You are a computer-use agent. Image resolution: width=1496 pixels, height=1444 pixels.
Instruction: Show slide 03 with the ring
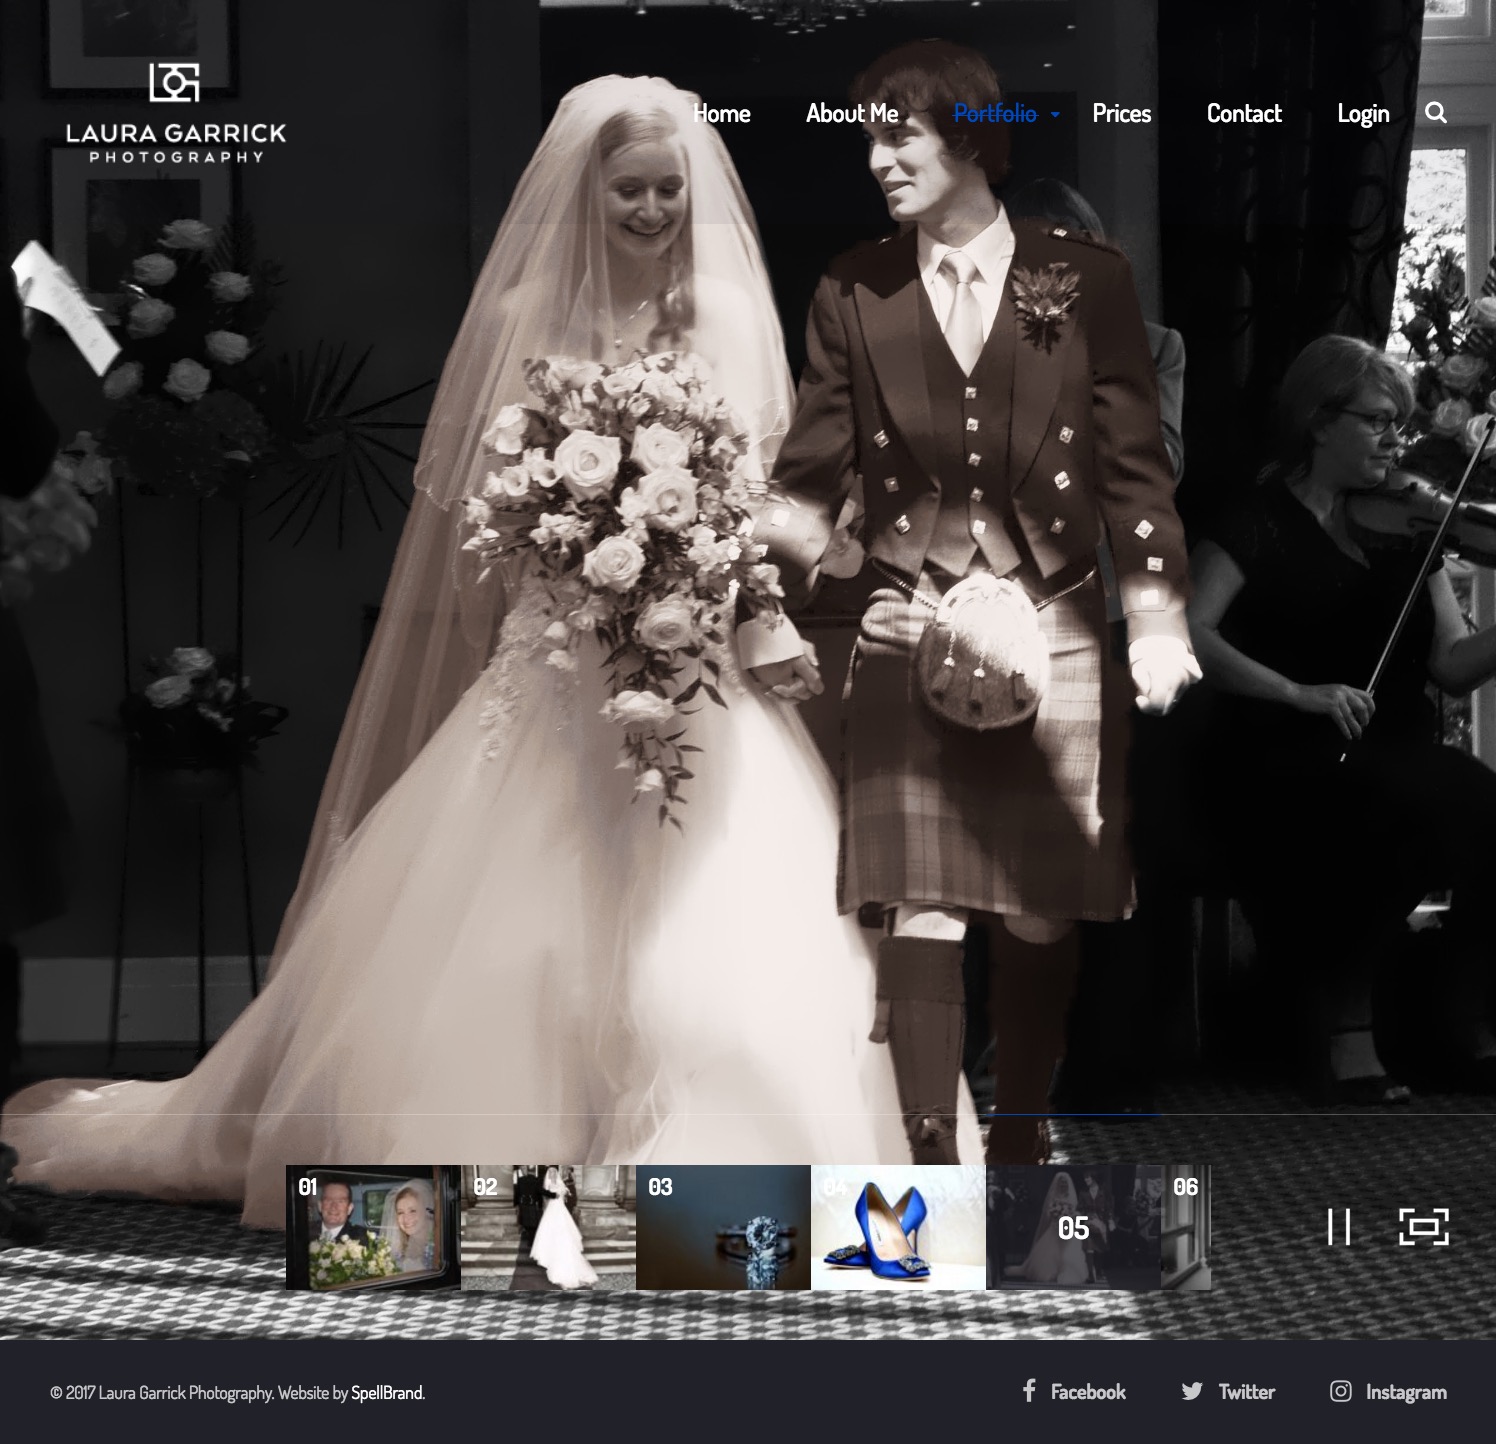click(723, 1227)
